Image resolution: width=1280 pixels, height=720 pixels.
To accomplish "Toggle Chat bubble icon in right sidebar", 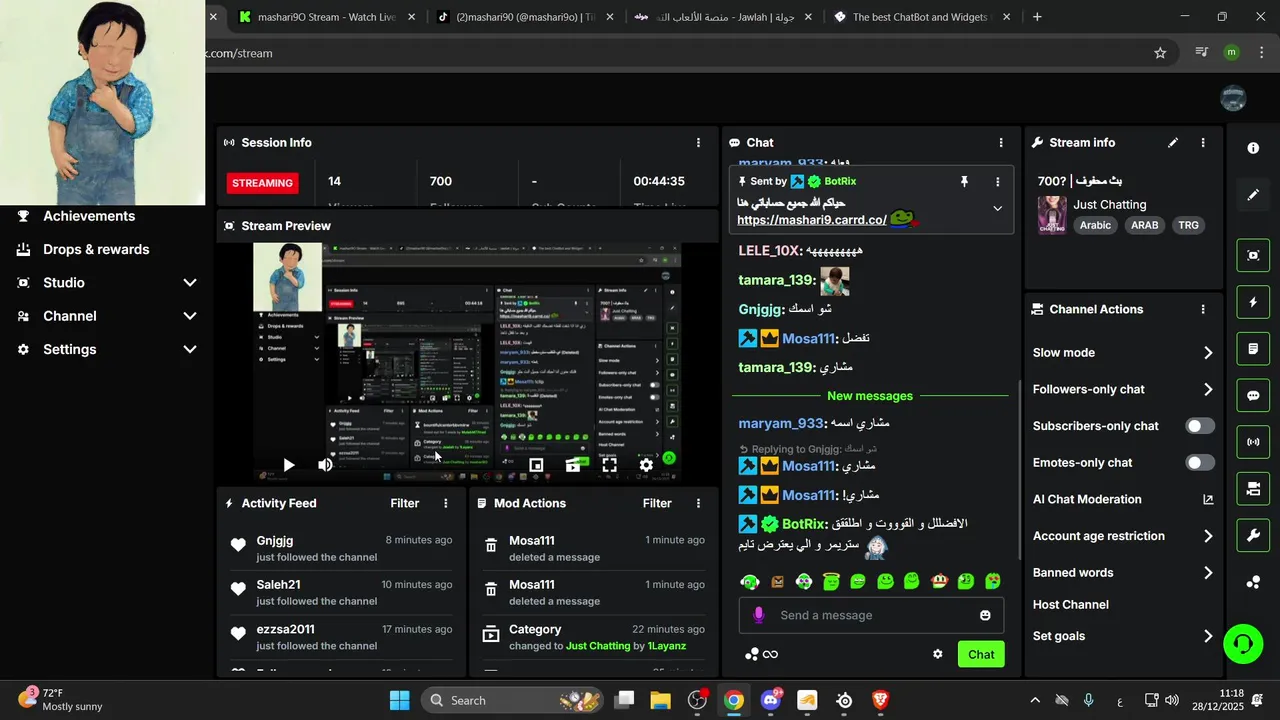I will point(1253,395).
